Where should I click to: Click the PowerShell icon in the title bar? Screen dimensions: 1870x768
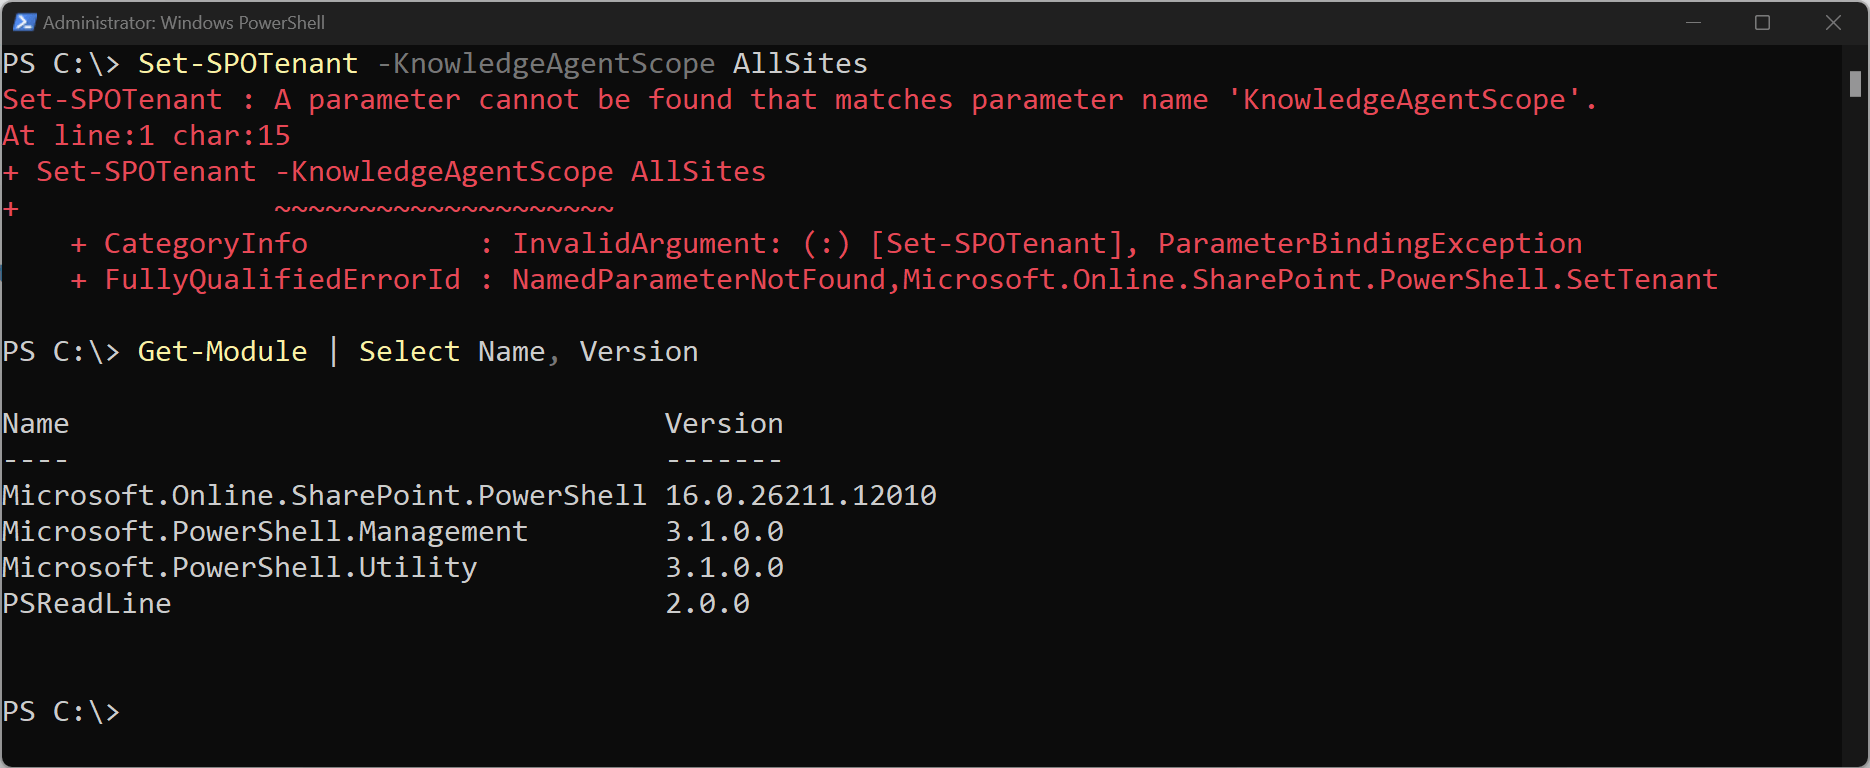[x=24, y=22]
